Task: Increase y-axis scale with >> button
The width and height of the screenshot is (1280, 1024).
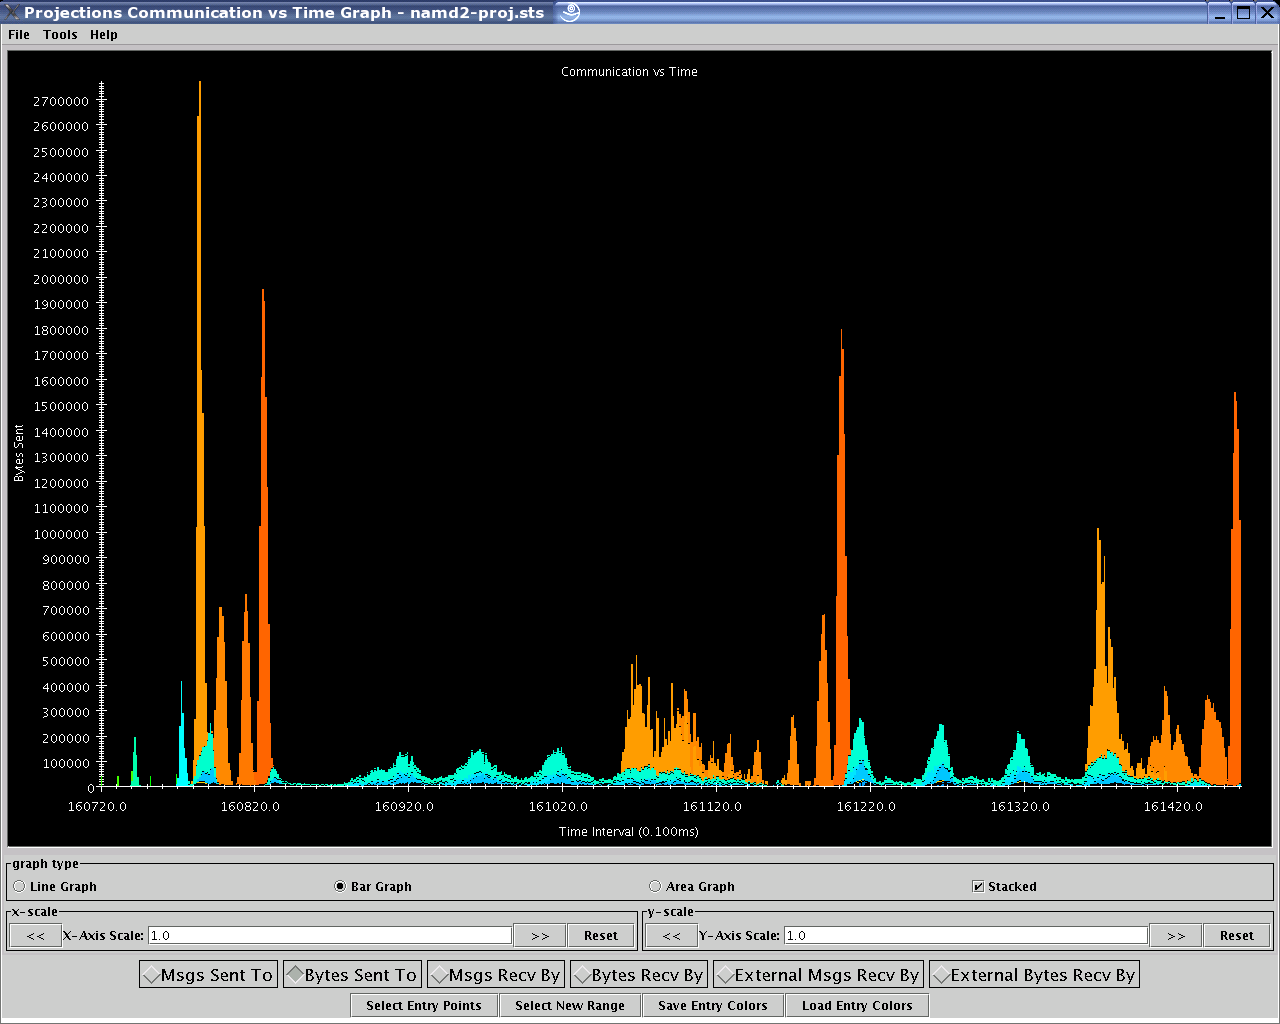Action: pyautogui.click(x=1176, y=936)
